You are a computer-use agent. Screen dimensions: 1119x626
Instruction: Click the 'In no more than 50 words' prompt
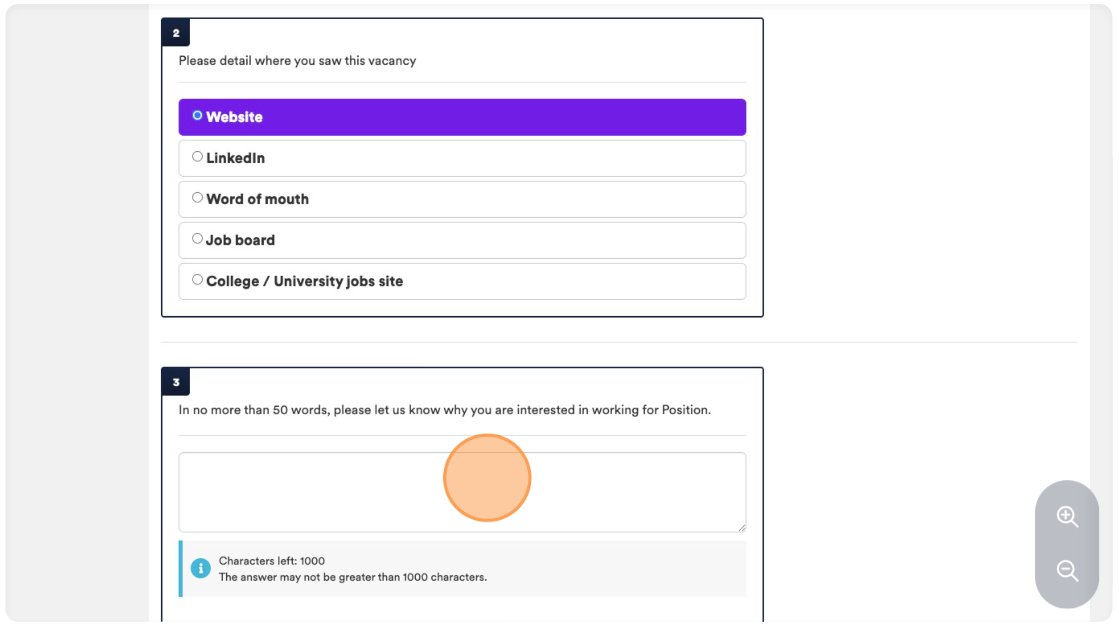pos(445,410)
